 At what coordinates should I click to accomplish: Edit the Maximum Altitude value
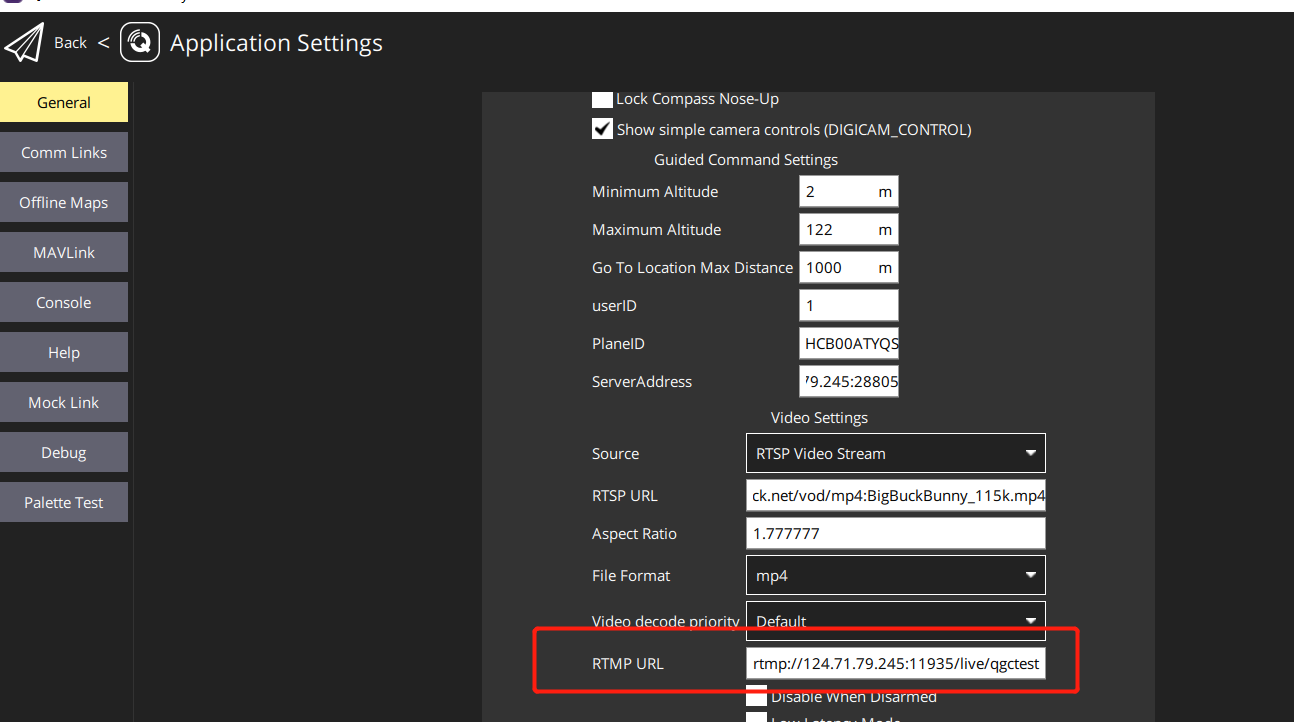[848, 229]
